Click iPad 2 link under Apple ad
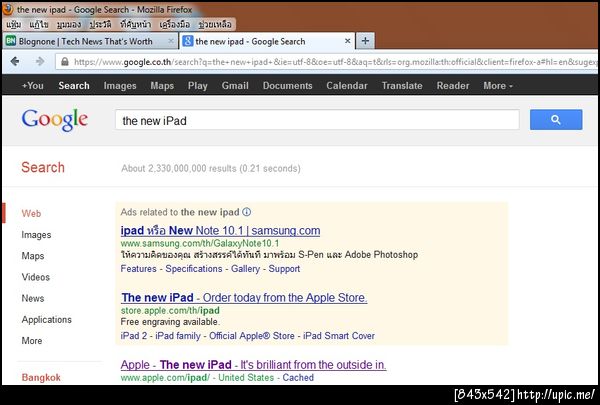600x405 pixels. [134, 336]
